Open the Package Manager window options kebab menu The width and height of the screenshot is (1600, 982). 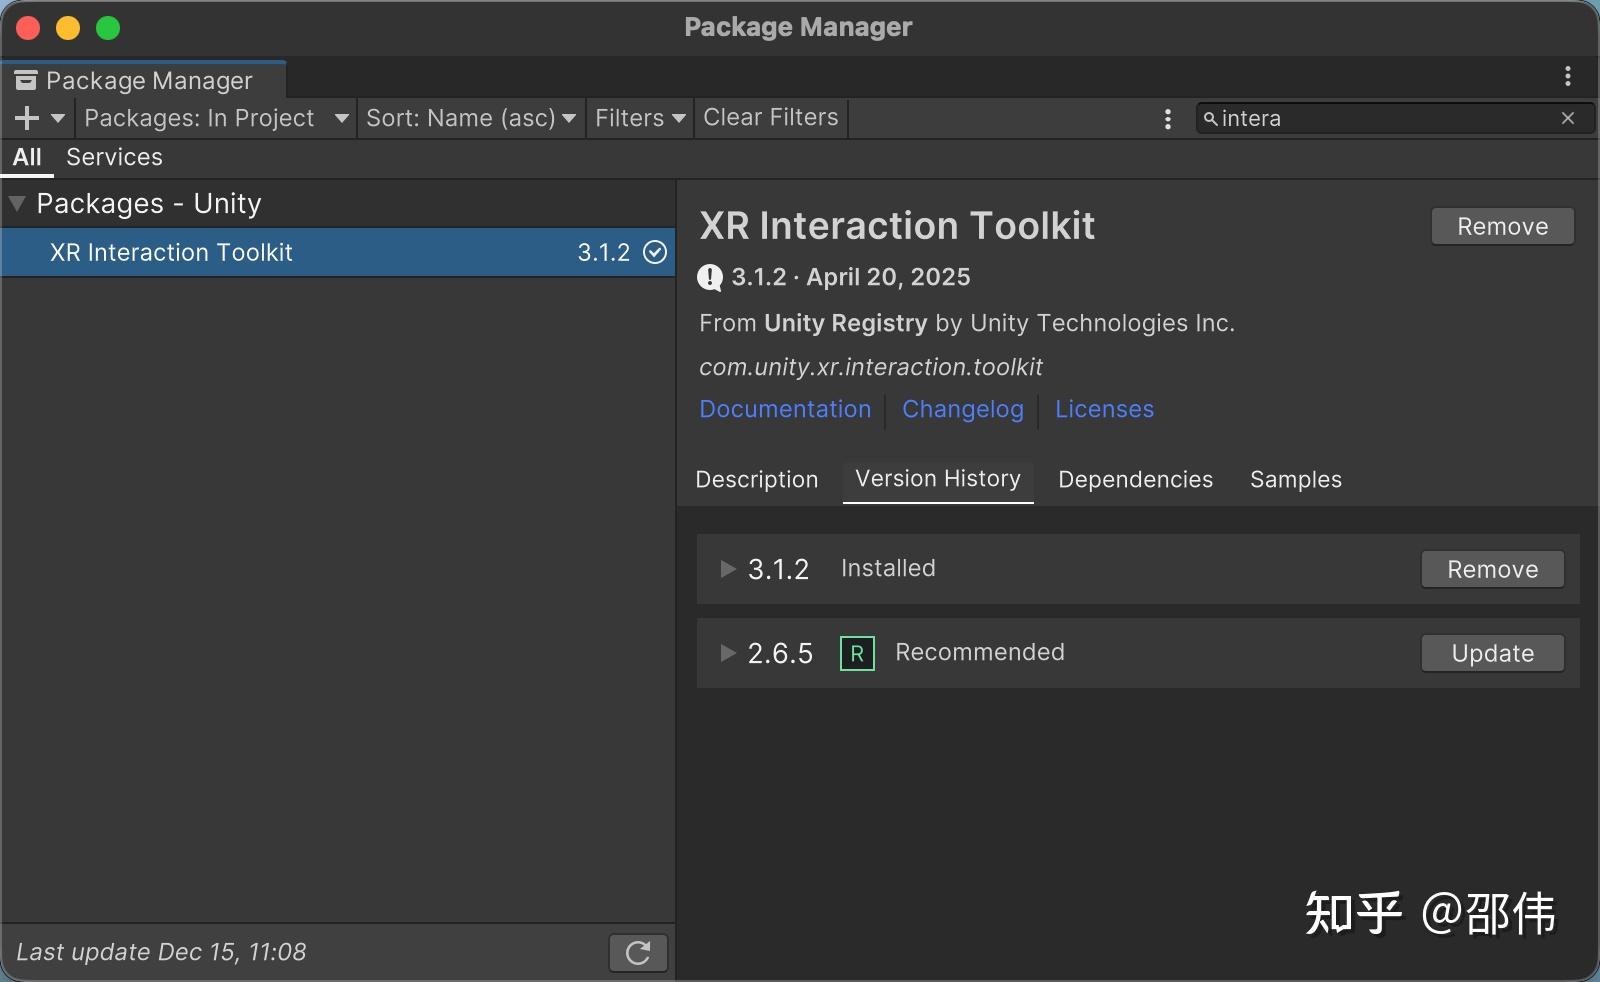[1568, 76]
